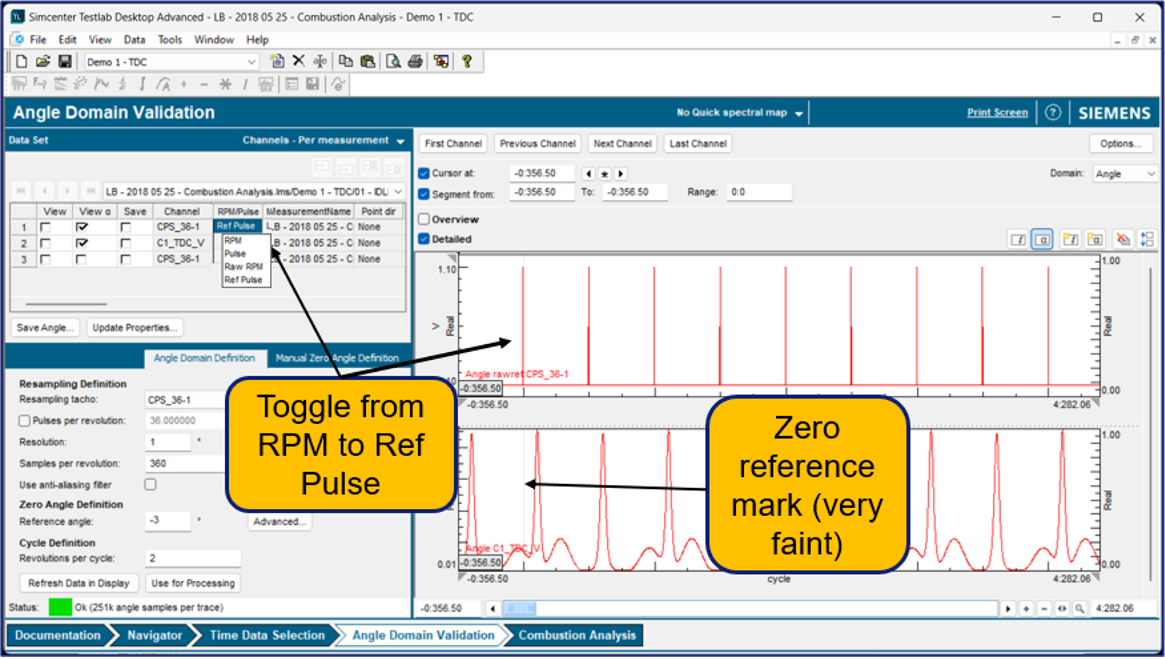Choose Raw RPM from the list
This screenshot has height=659, width=1165.
tap(244, 267)
